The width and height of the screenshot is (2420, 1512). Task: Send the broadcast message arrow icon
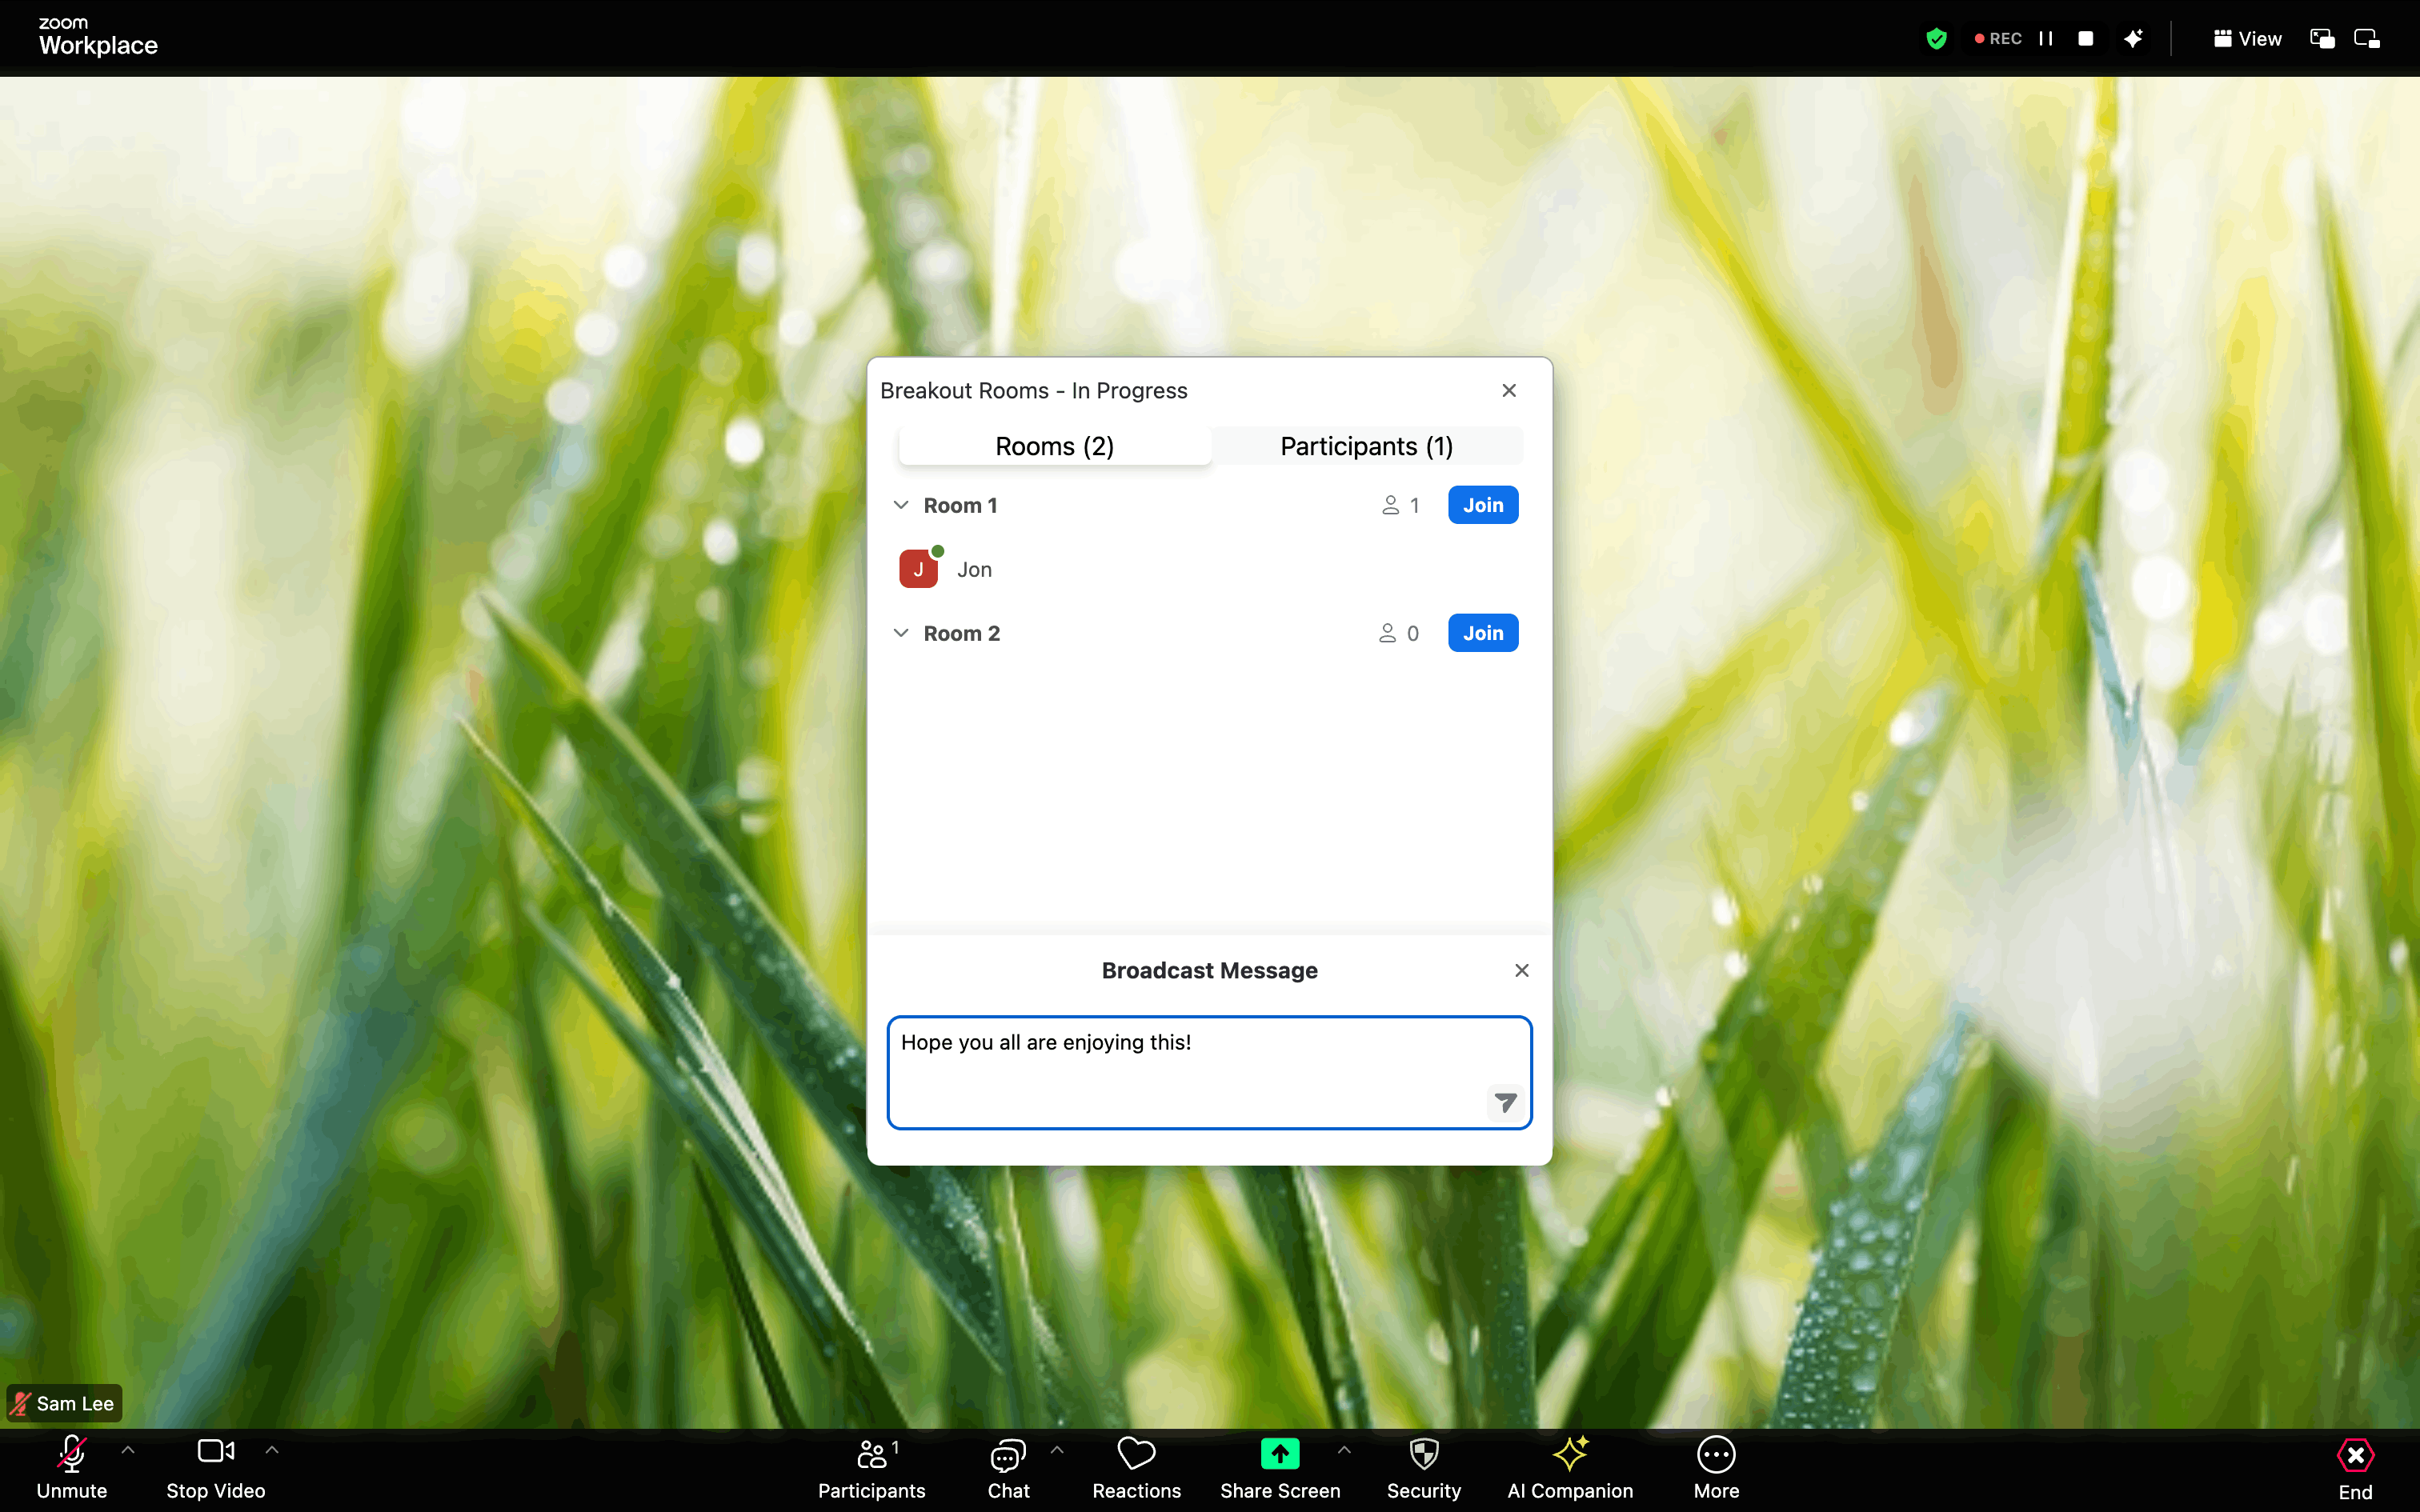click(1505, 1102)
